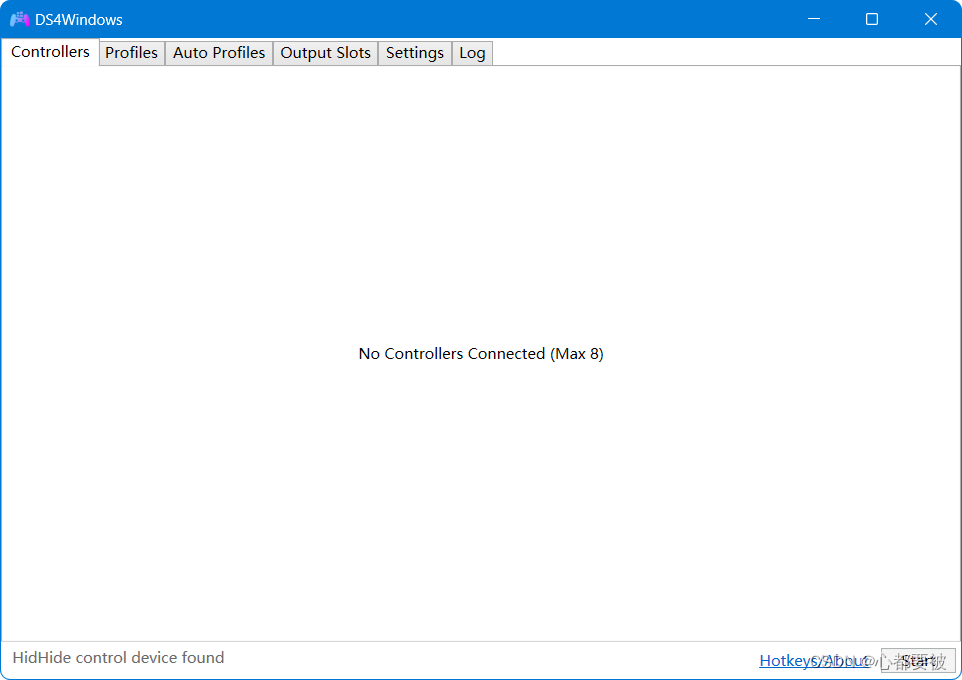Switch to the Profiles tab
The width and height of the screenshot is (962, 680).
[131, 53]
